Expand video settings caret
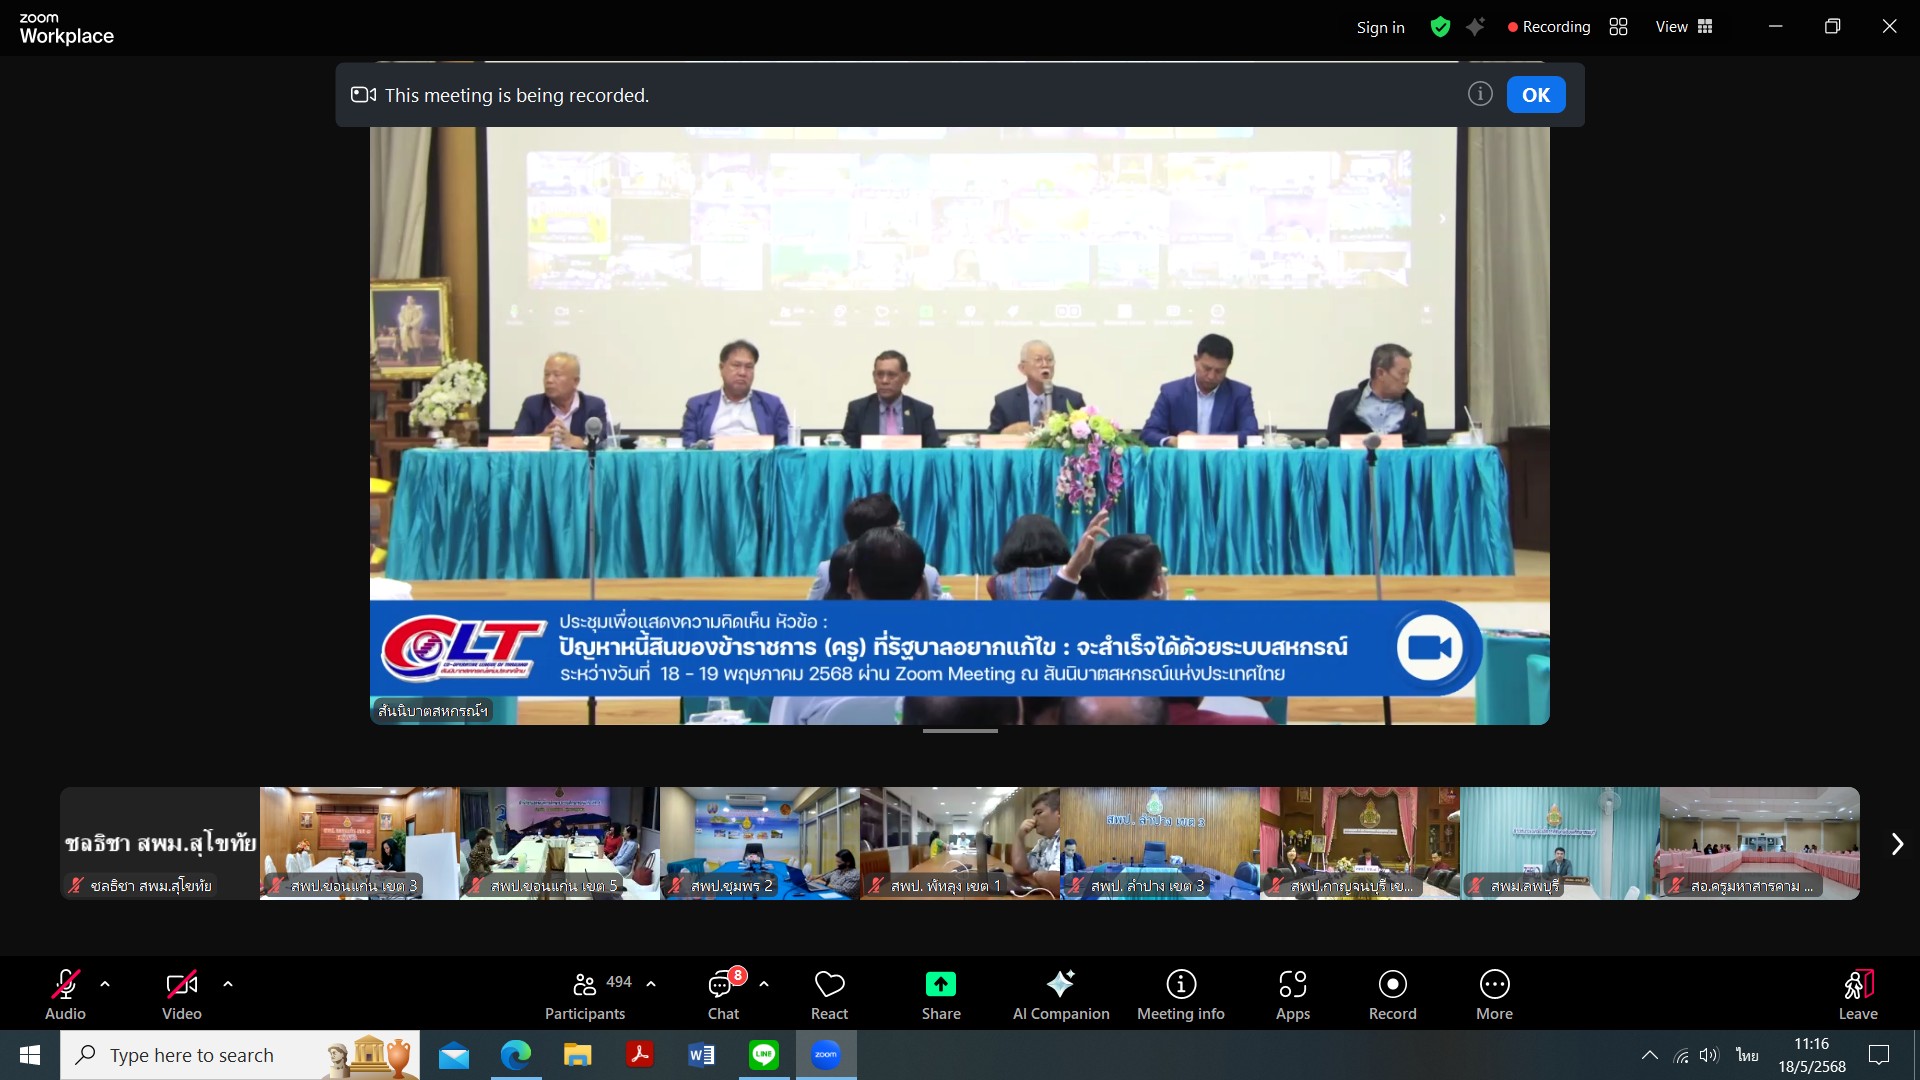1920x1080 pixels. coord(228,984)
